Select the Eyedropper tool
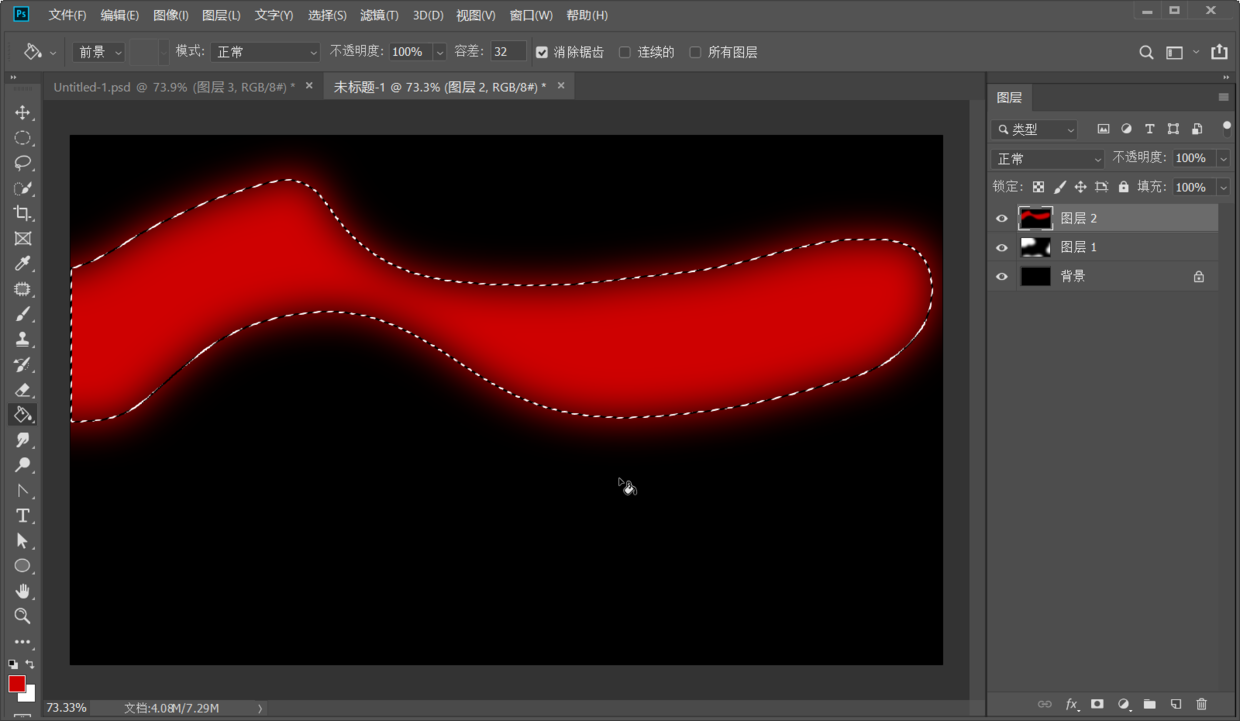 click(23, 263)
